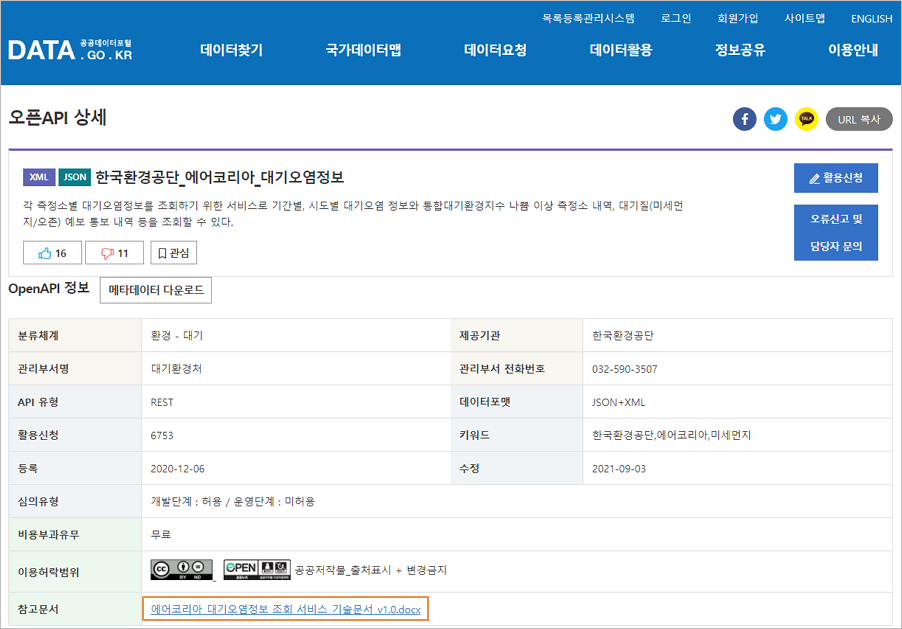Click the 회원가입 link
The height and width of the screenshot is (629, 902).
[x=737, y=18]
